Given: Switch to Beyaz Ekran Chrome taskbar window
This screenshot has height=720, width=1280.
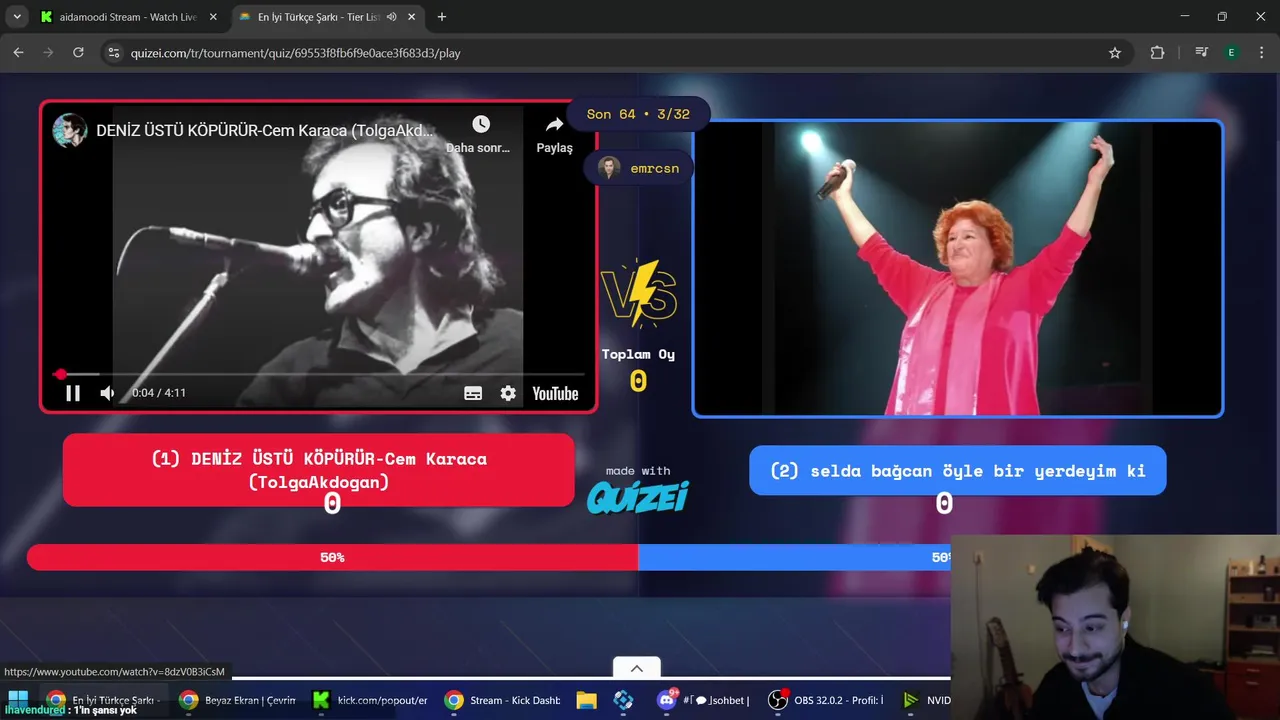Looking at the screenshot, I should point(237,700).
